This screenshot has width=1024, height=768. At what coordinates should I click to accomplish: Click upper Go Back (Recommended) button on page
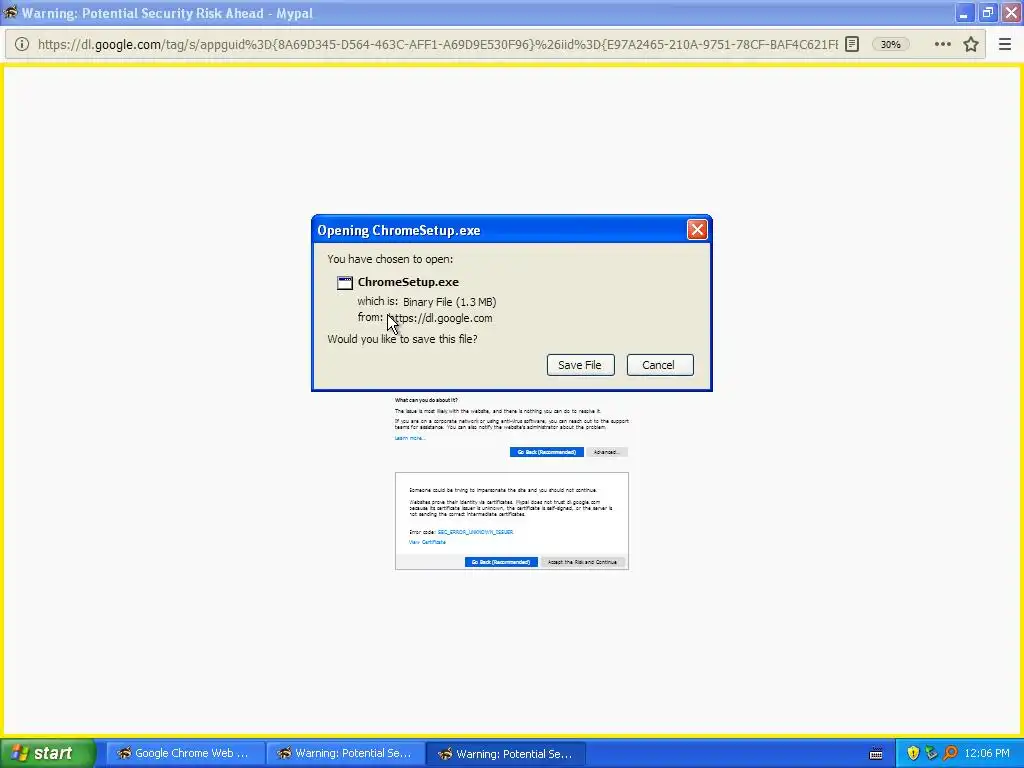point(547,452)
